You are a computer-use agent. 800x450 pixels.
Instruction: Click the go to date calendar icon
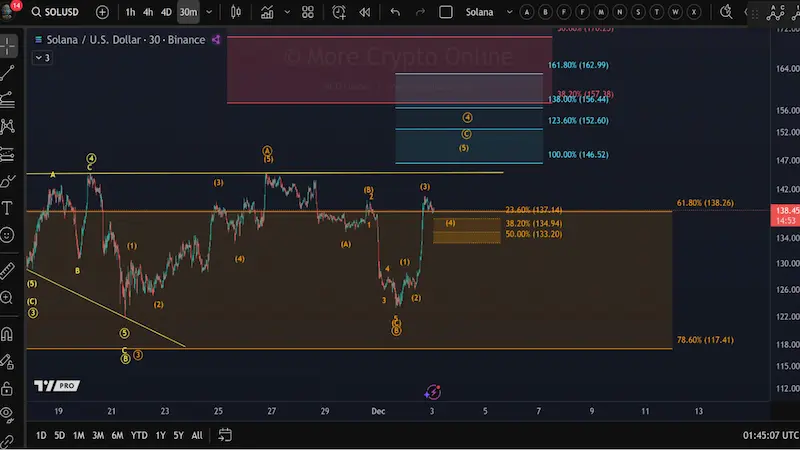[225, 435]
